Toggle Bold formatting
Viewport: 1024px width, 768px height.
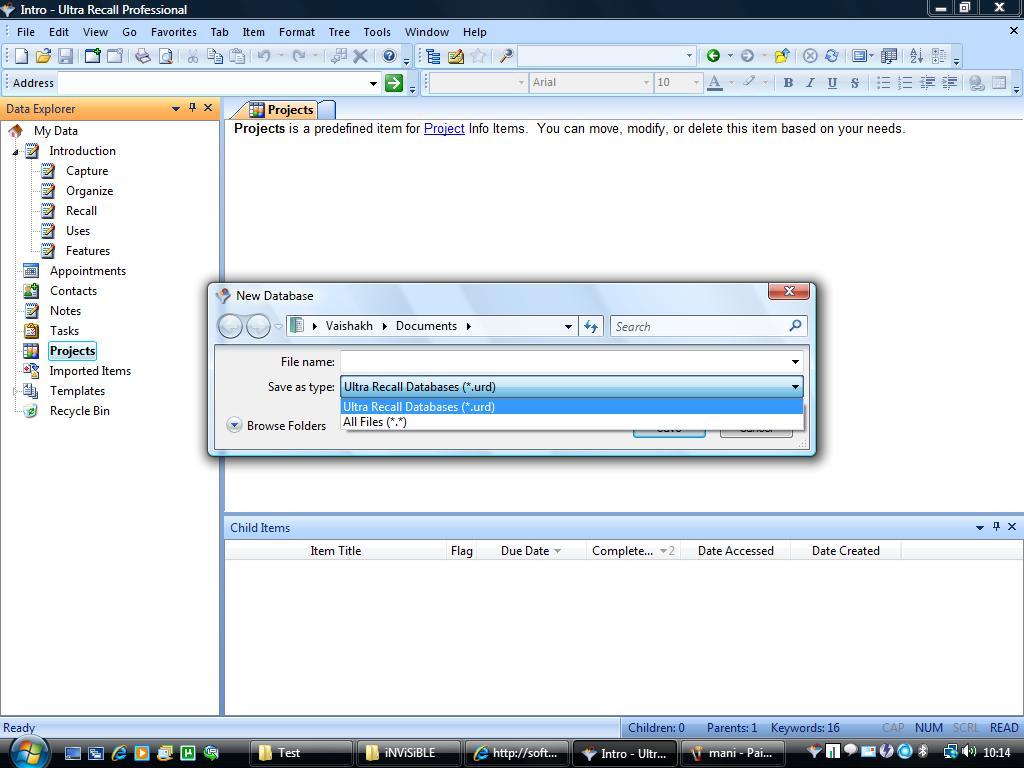click(x=788, y=83)
